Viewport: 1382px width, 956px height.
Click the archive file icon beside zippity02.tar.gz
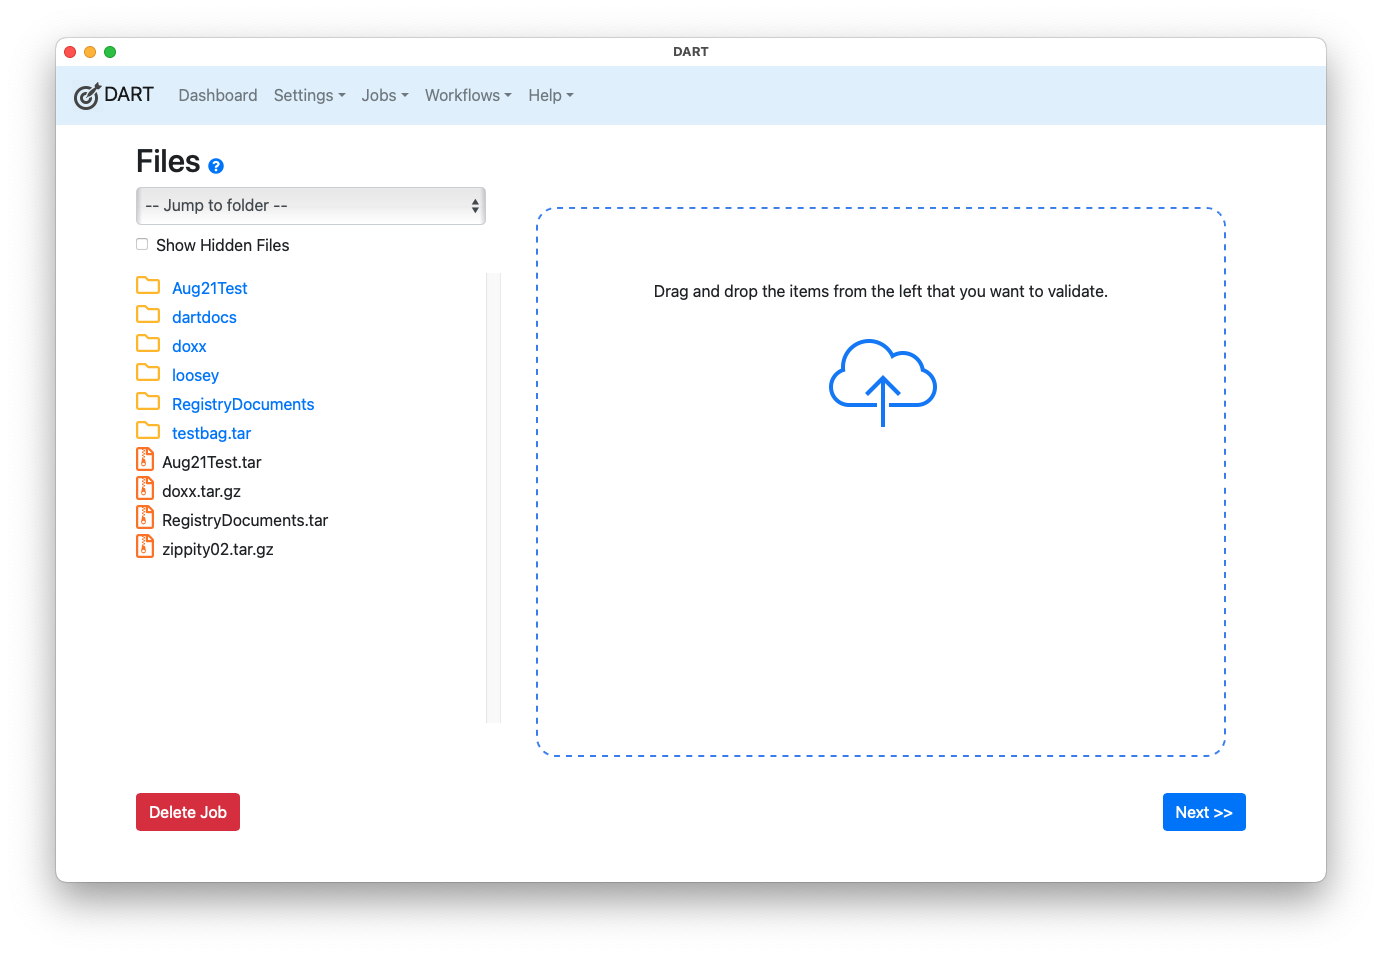(145, 546)
